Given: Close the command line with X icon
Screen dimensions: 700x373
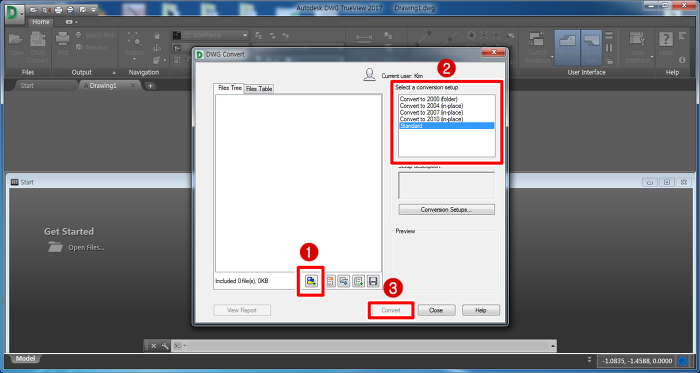Looking at the screenshot, I should (154, 346).
